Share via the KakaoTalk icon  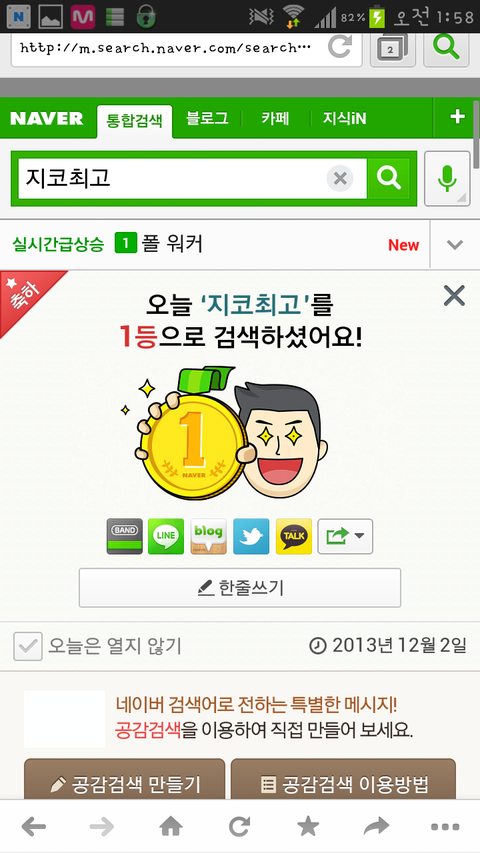(x=294, y=536)
